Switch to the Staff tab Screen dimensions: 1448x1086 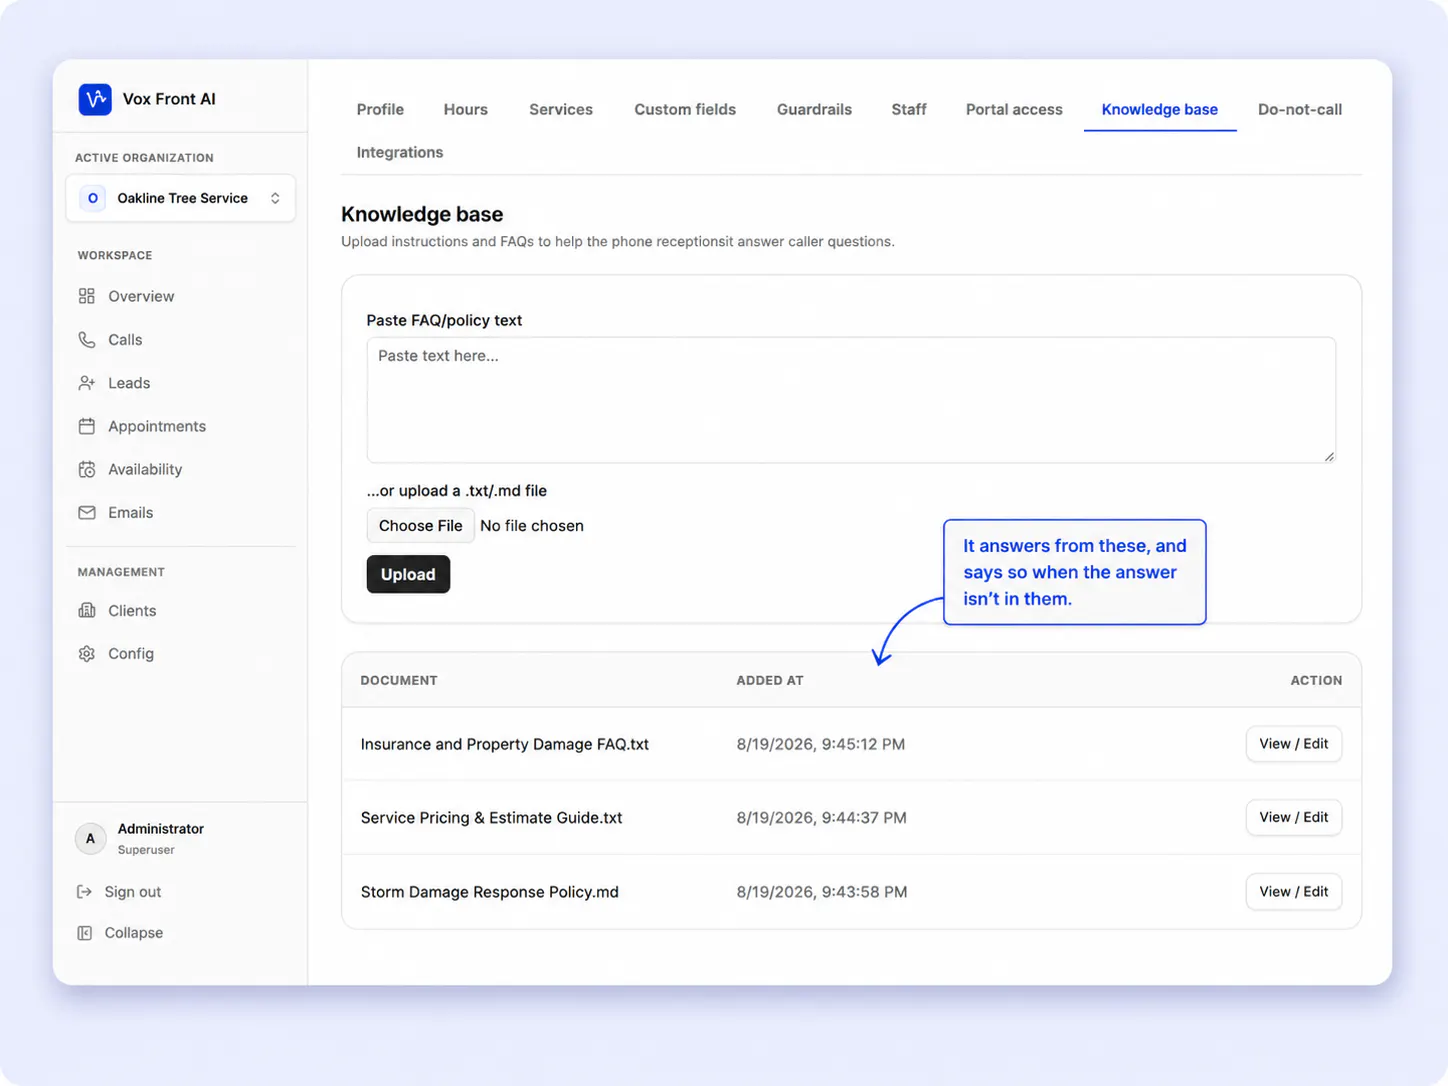909,110
